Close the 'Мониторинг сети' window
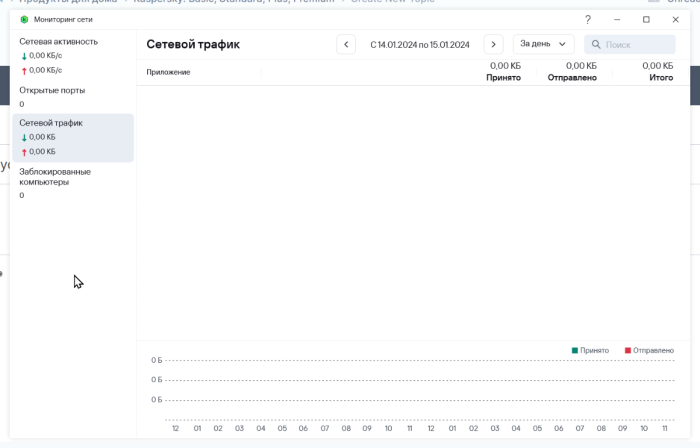 pos(675,20)
